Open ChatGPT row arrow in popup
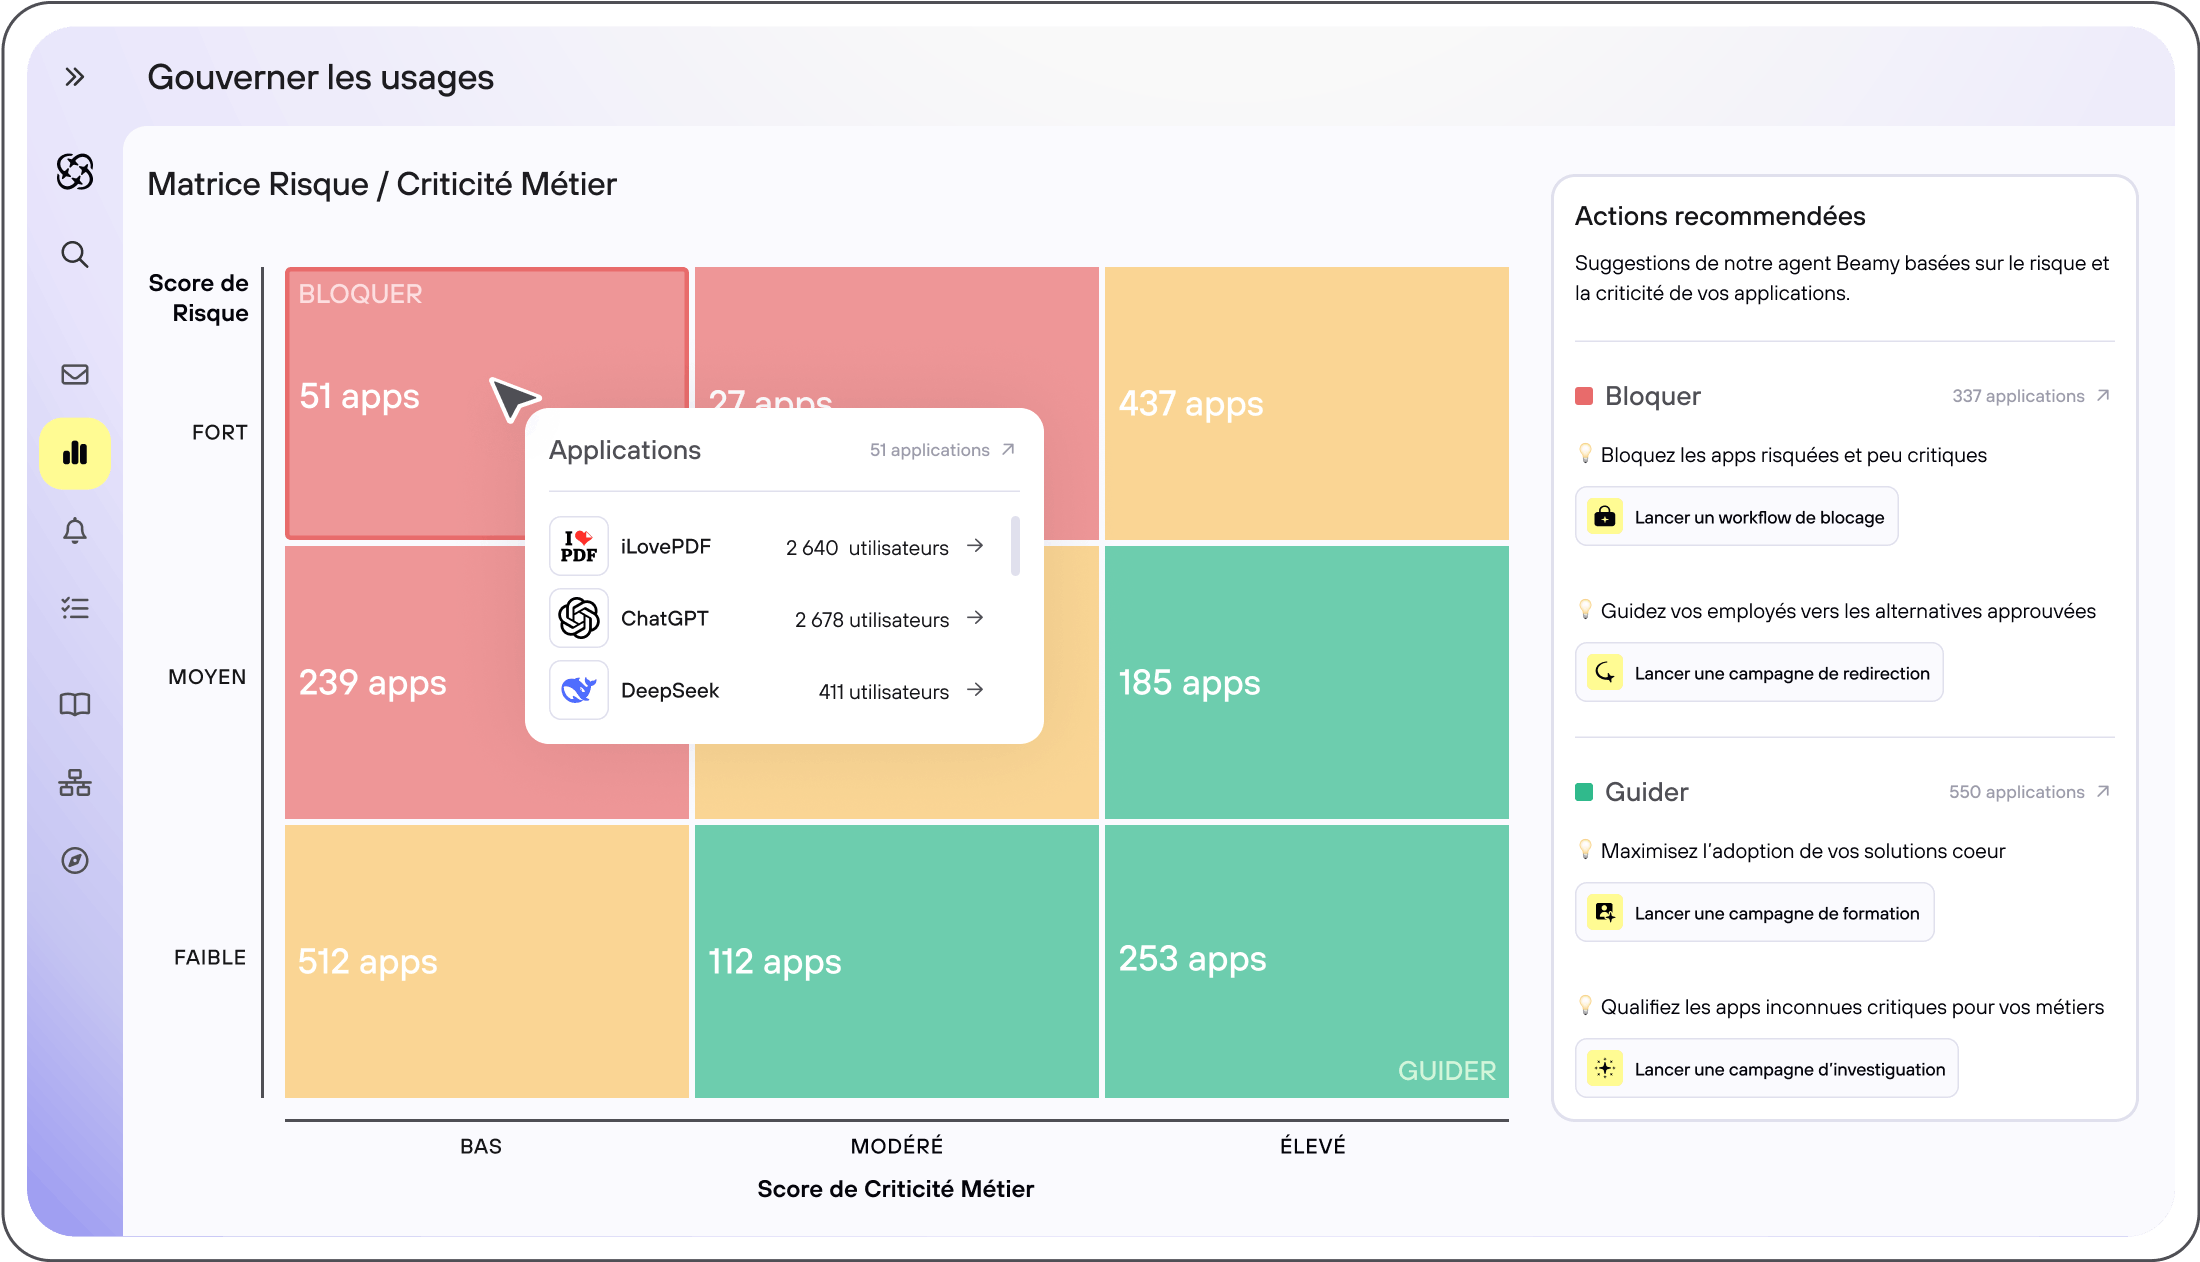 tap(975, 618)
